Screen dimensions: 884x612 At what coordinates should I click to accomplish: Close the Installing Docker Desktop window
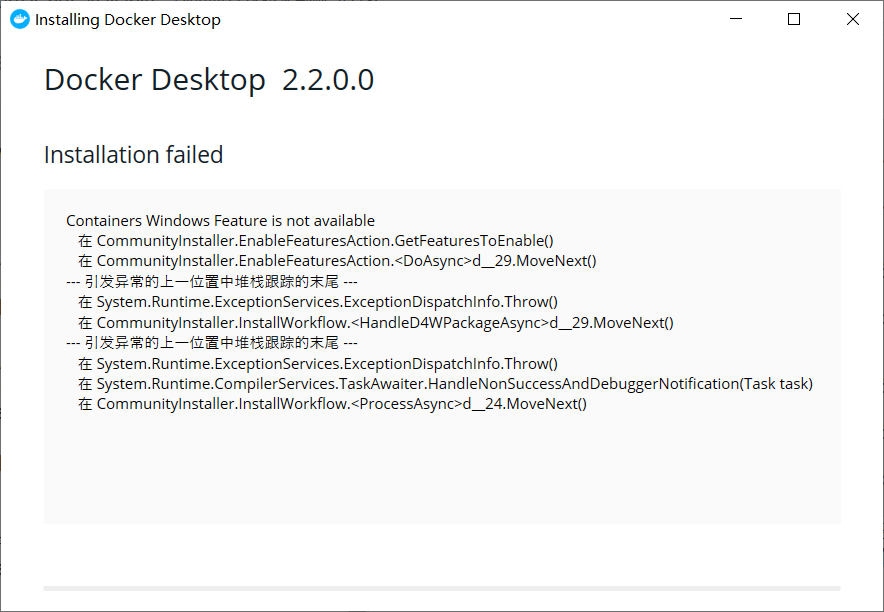[853, 19]
